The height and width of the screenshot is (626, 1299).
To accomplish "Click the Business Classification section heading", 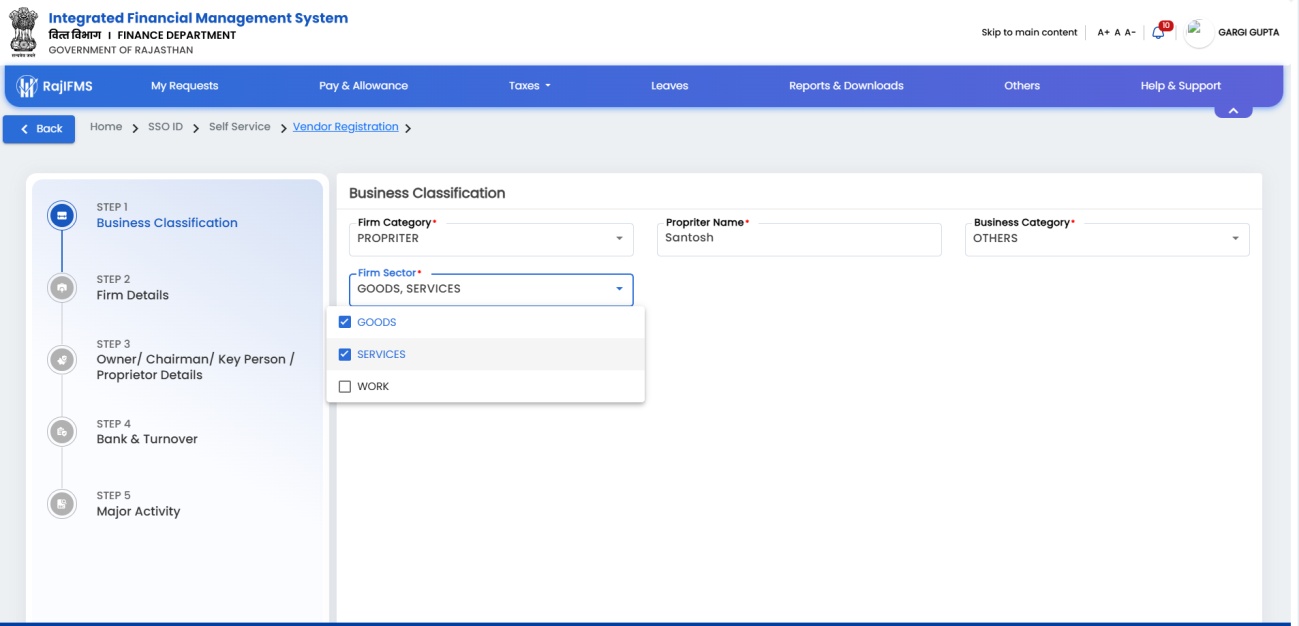I will [x=427, y=193].
